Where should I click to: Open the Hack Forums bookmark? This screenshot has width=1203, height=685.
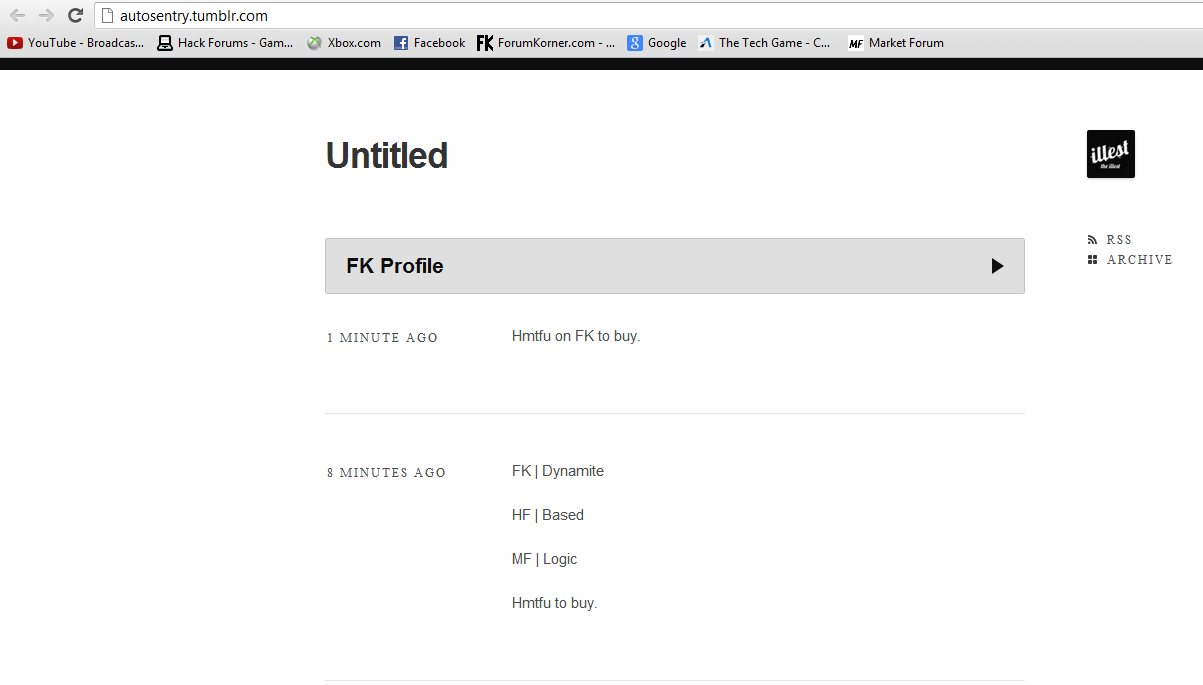[225, 43]
